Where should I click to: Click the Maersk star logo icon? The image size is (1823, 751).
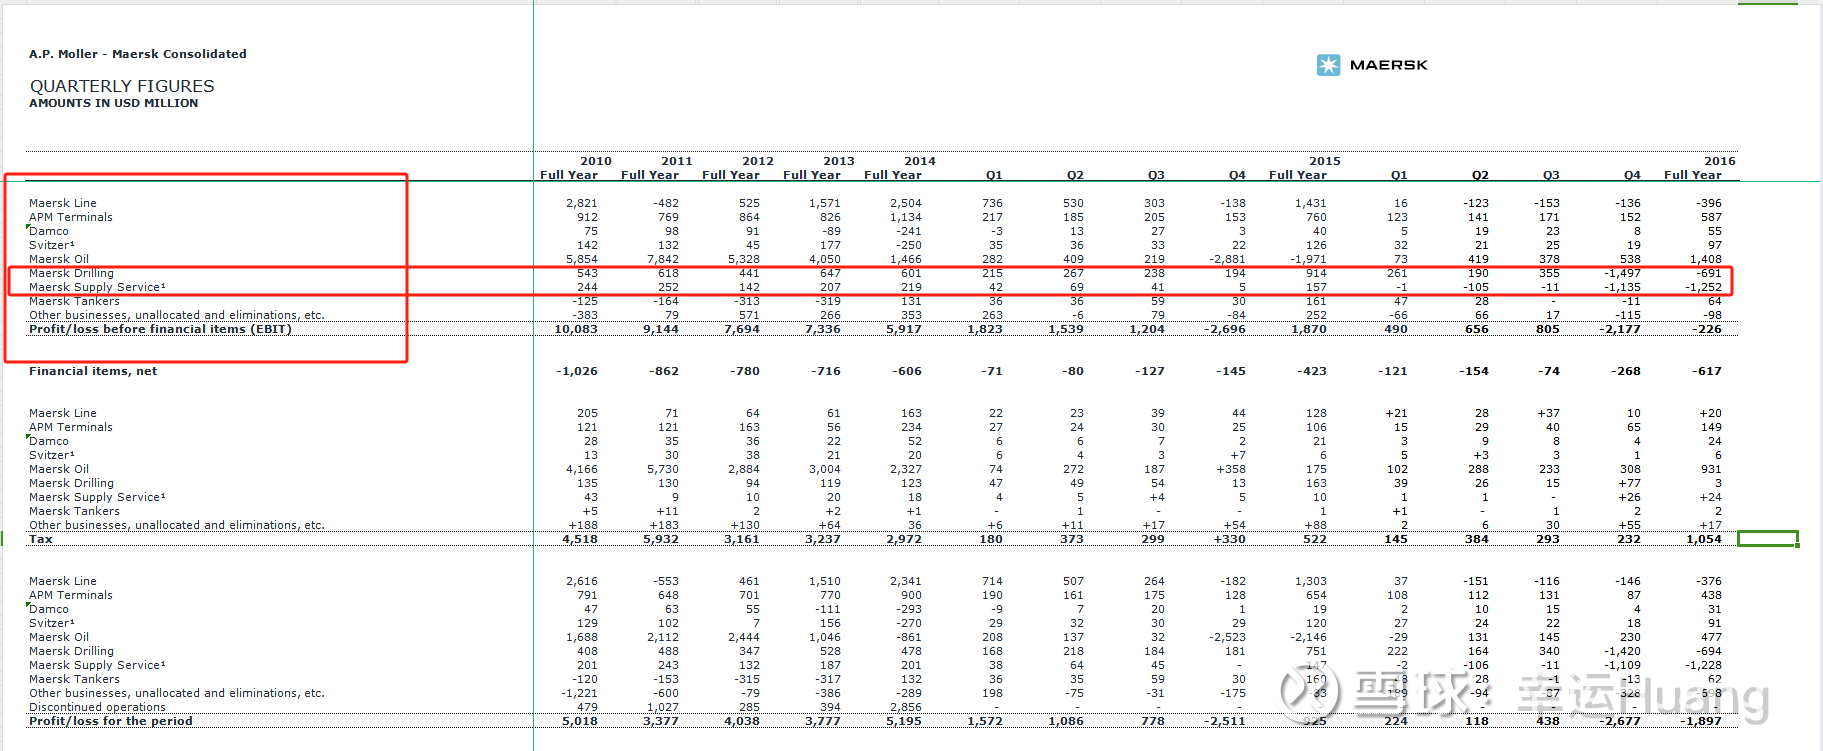pos(1328,65)
